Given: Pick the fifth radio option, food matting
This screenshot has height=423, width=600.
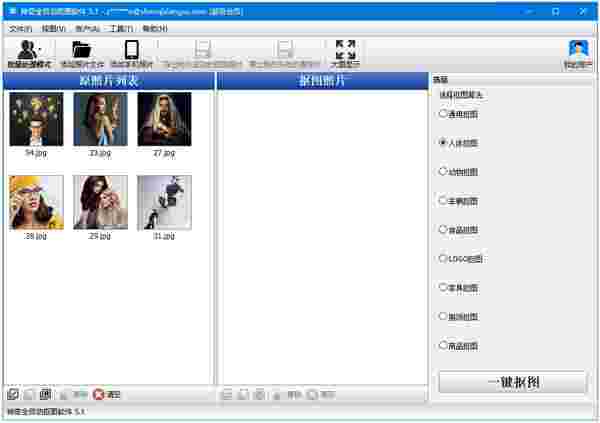Looking at the screenshot, I should 443,229.
